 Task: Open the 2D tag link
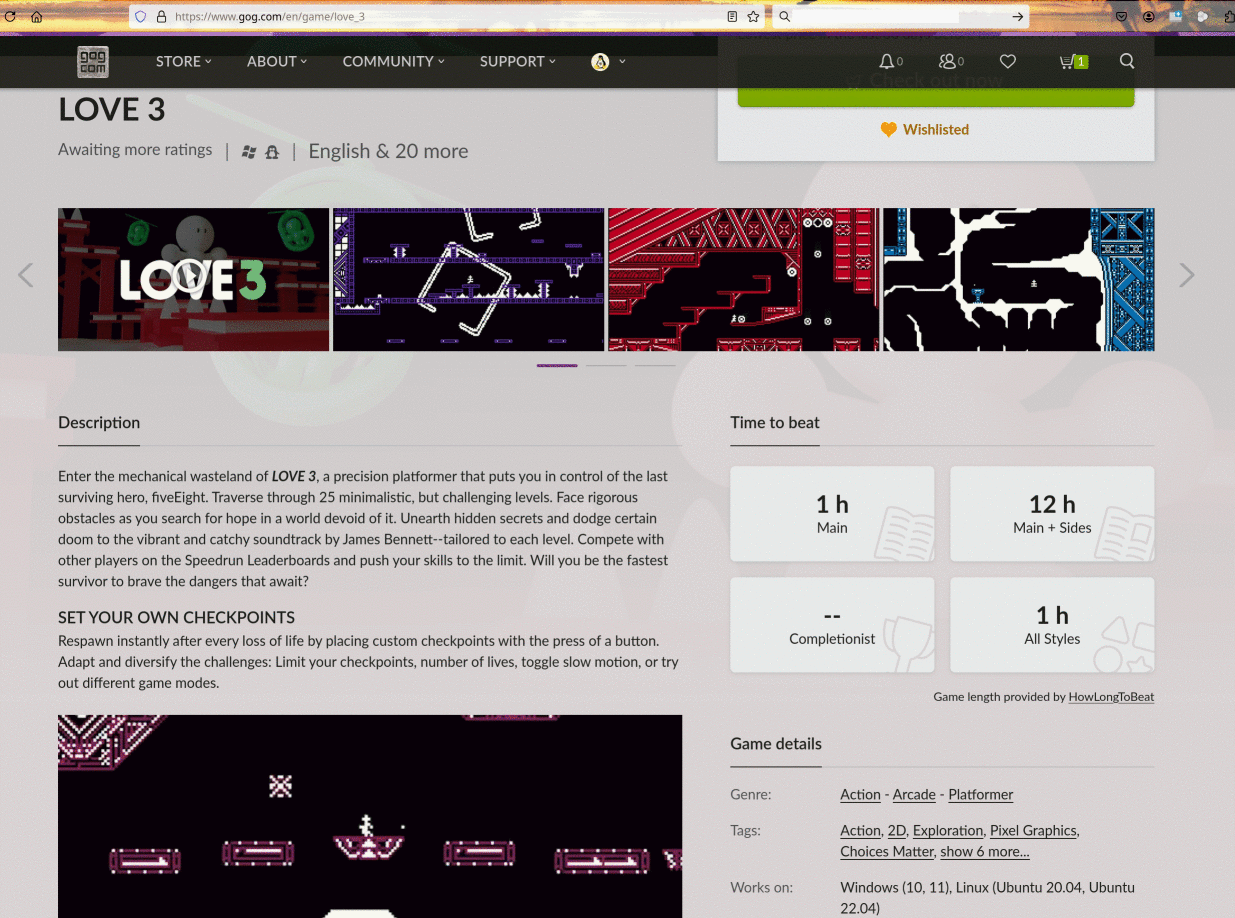(896, 831)
